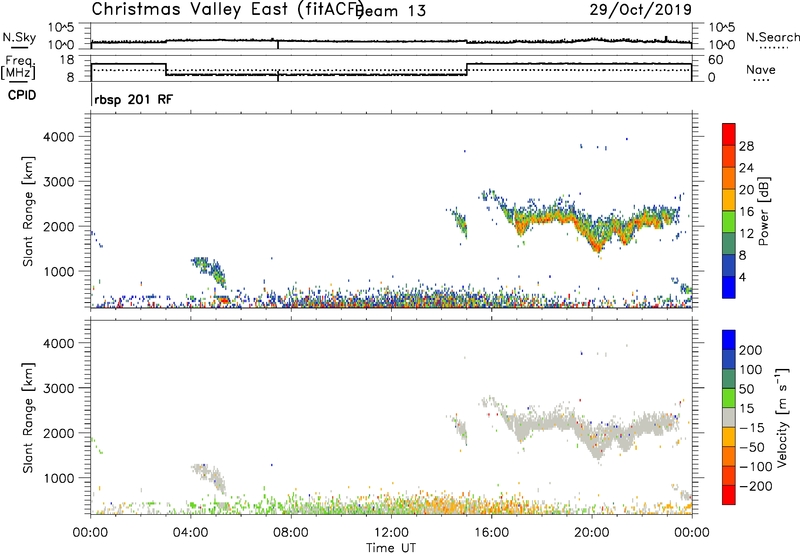Screen dimensions: 800x554
Task: Click the -15 tick on the velocity scale
Action: [x=752, y=427]
